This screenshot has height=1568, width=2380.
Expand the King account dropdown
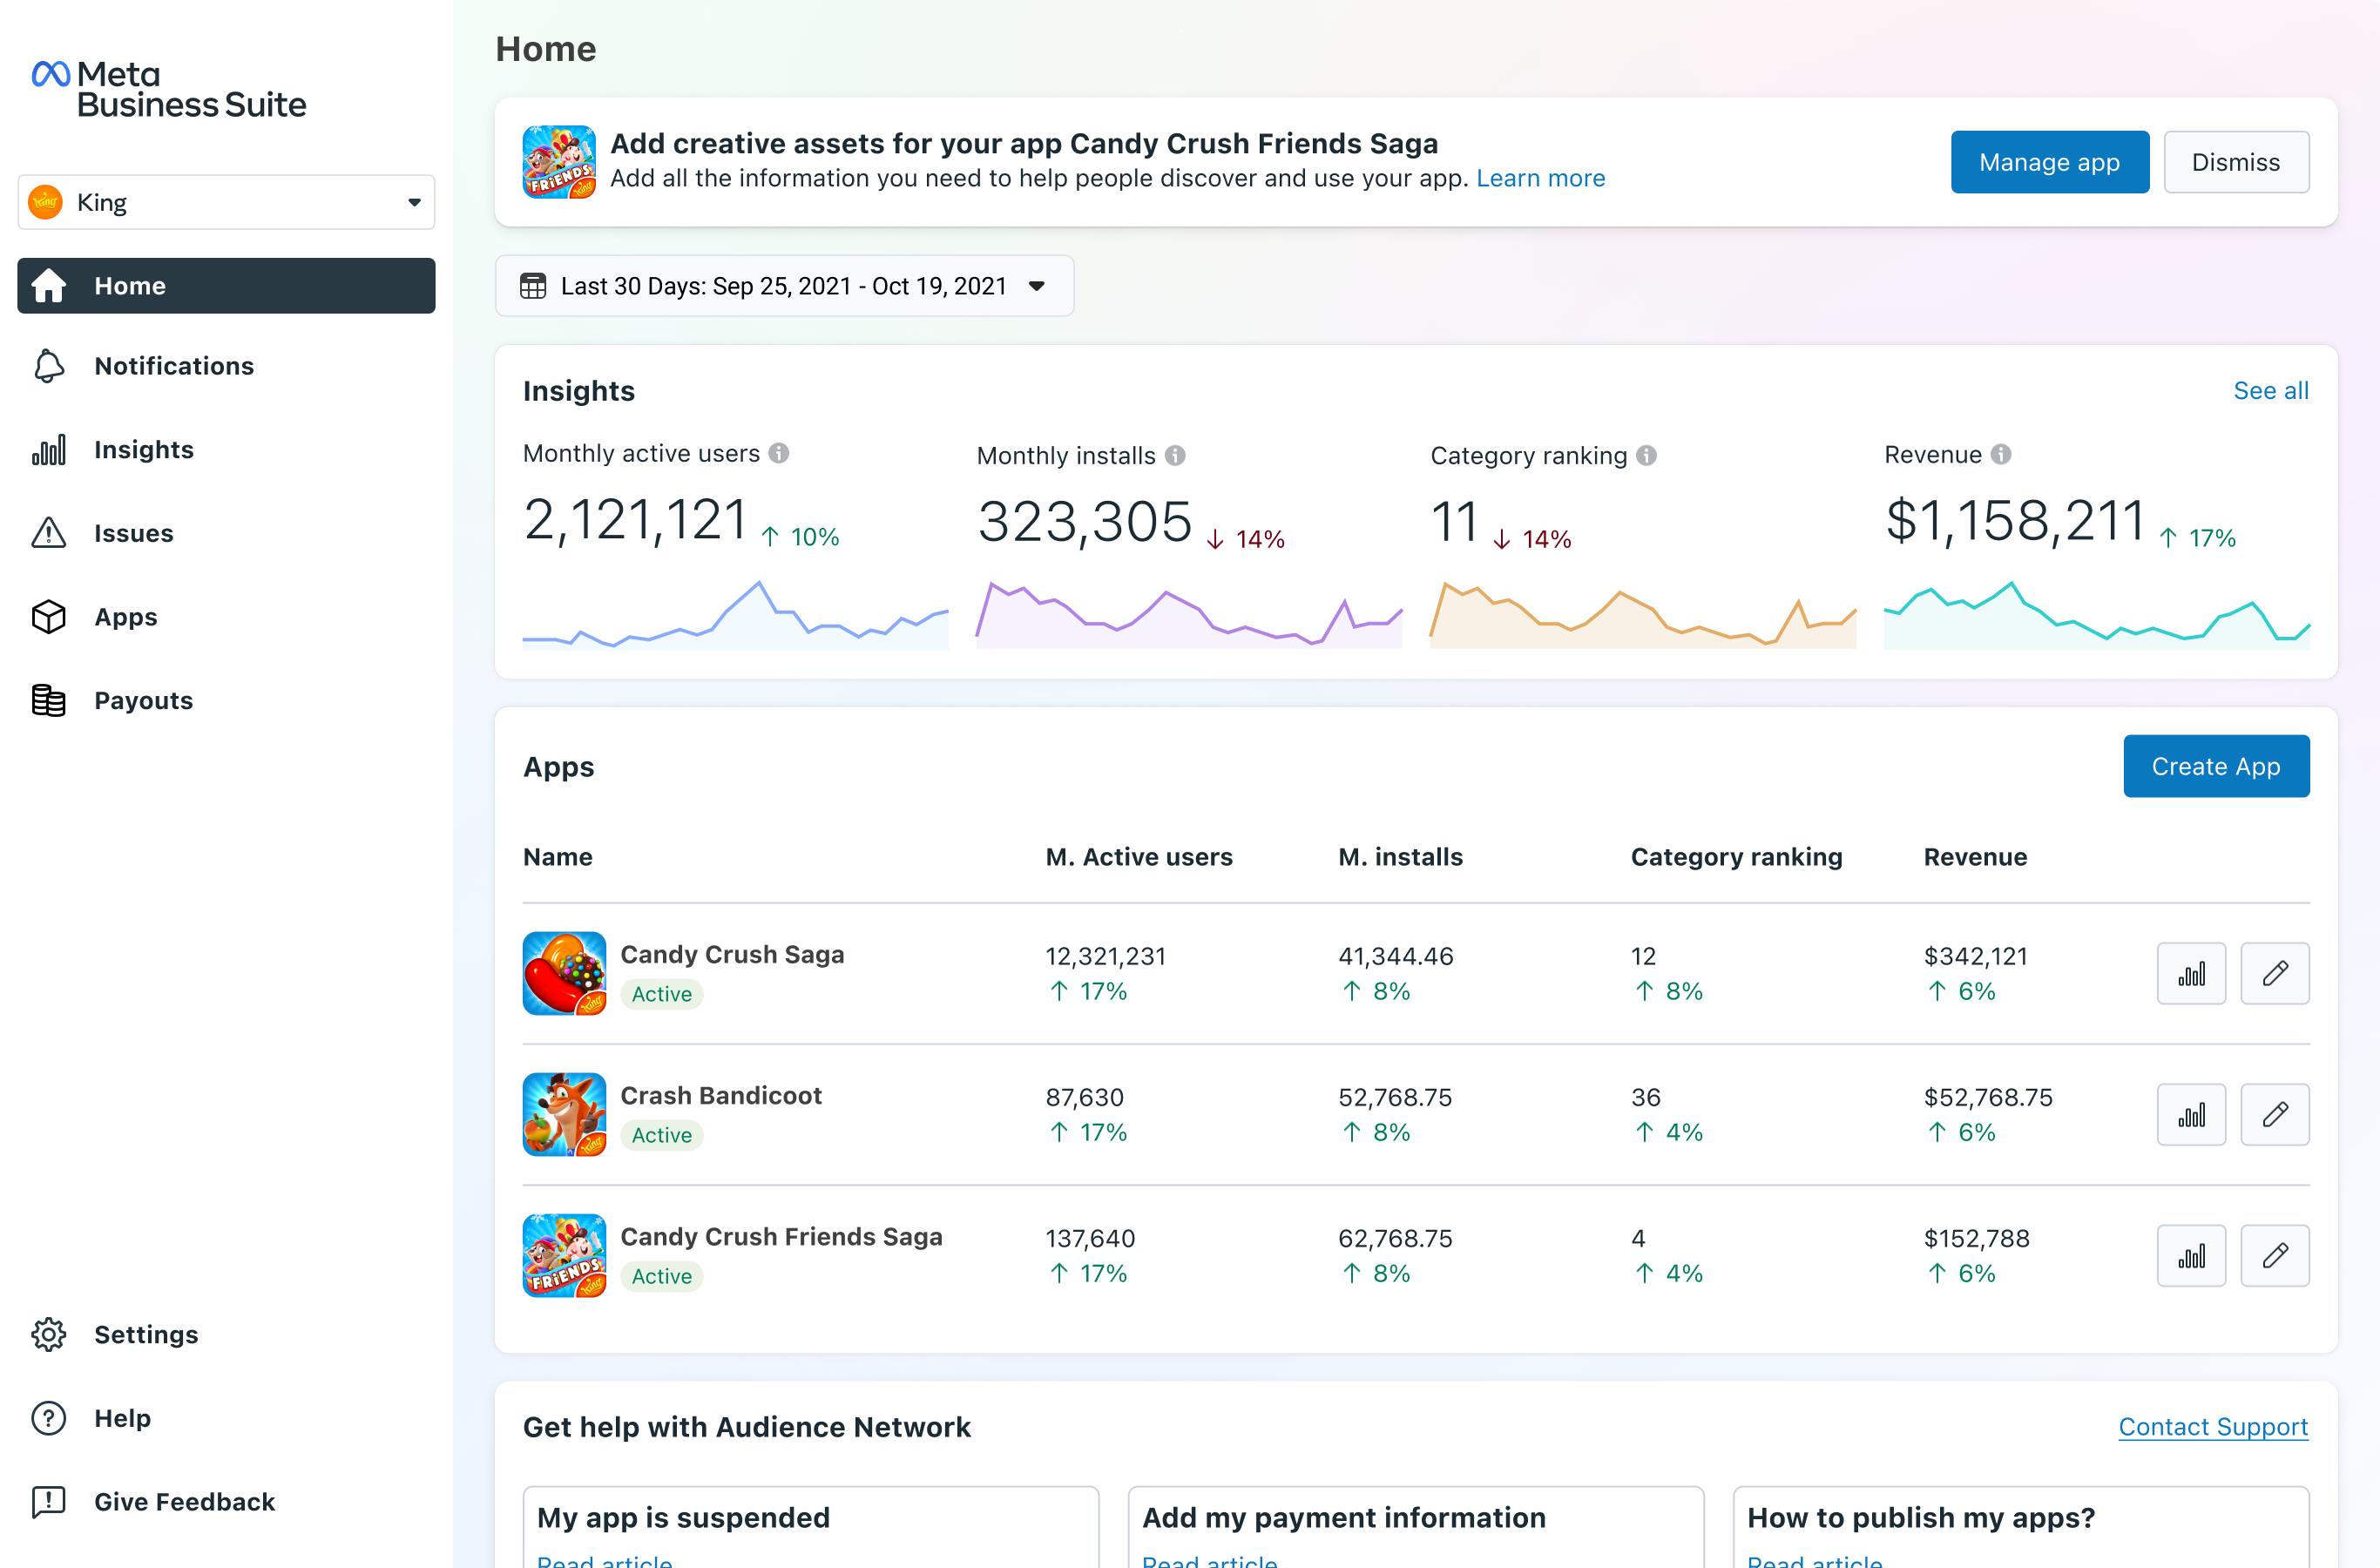coord(226,202)
